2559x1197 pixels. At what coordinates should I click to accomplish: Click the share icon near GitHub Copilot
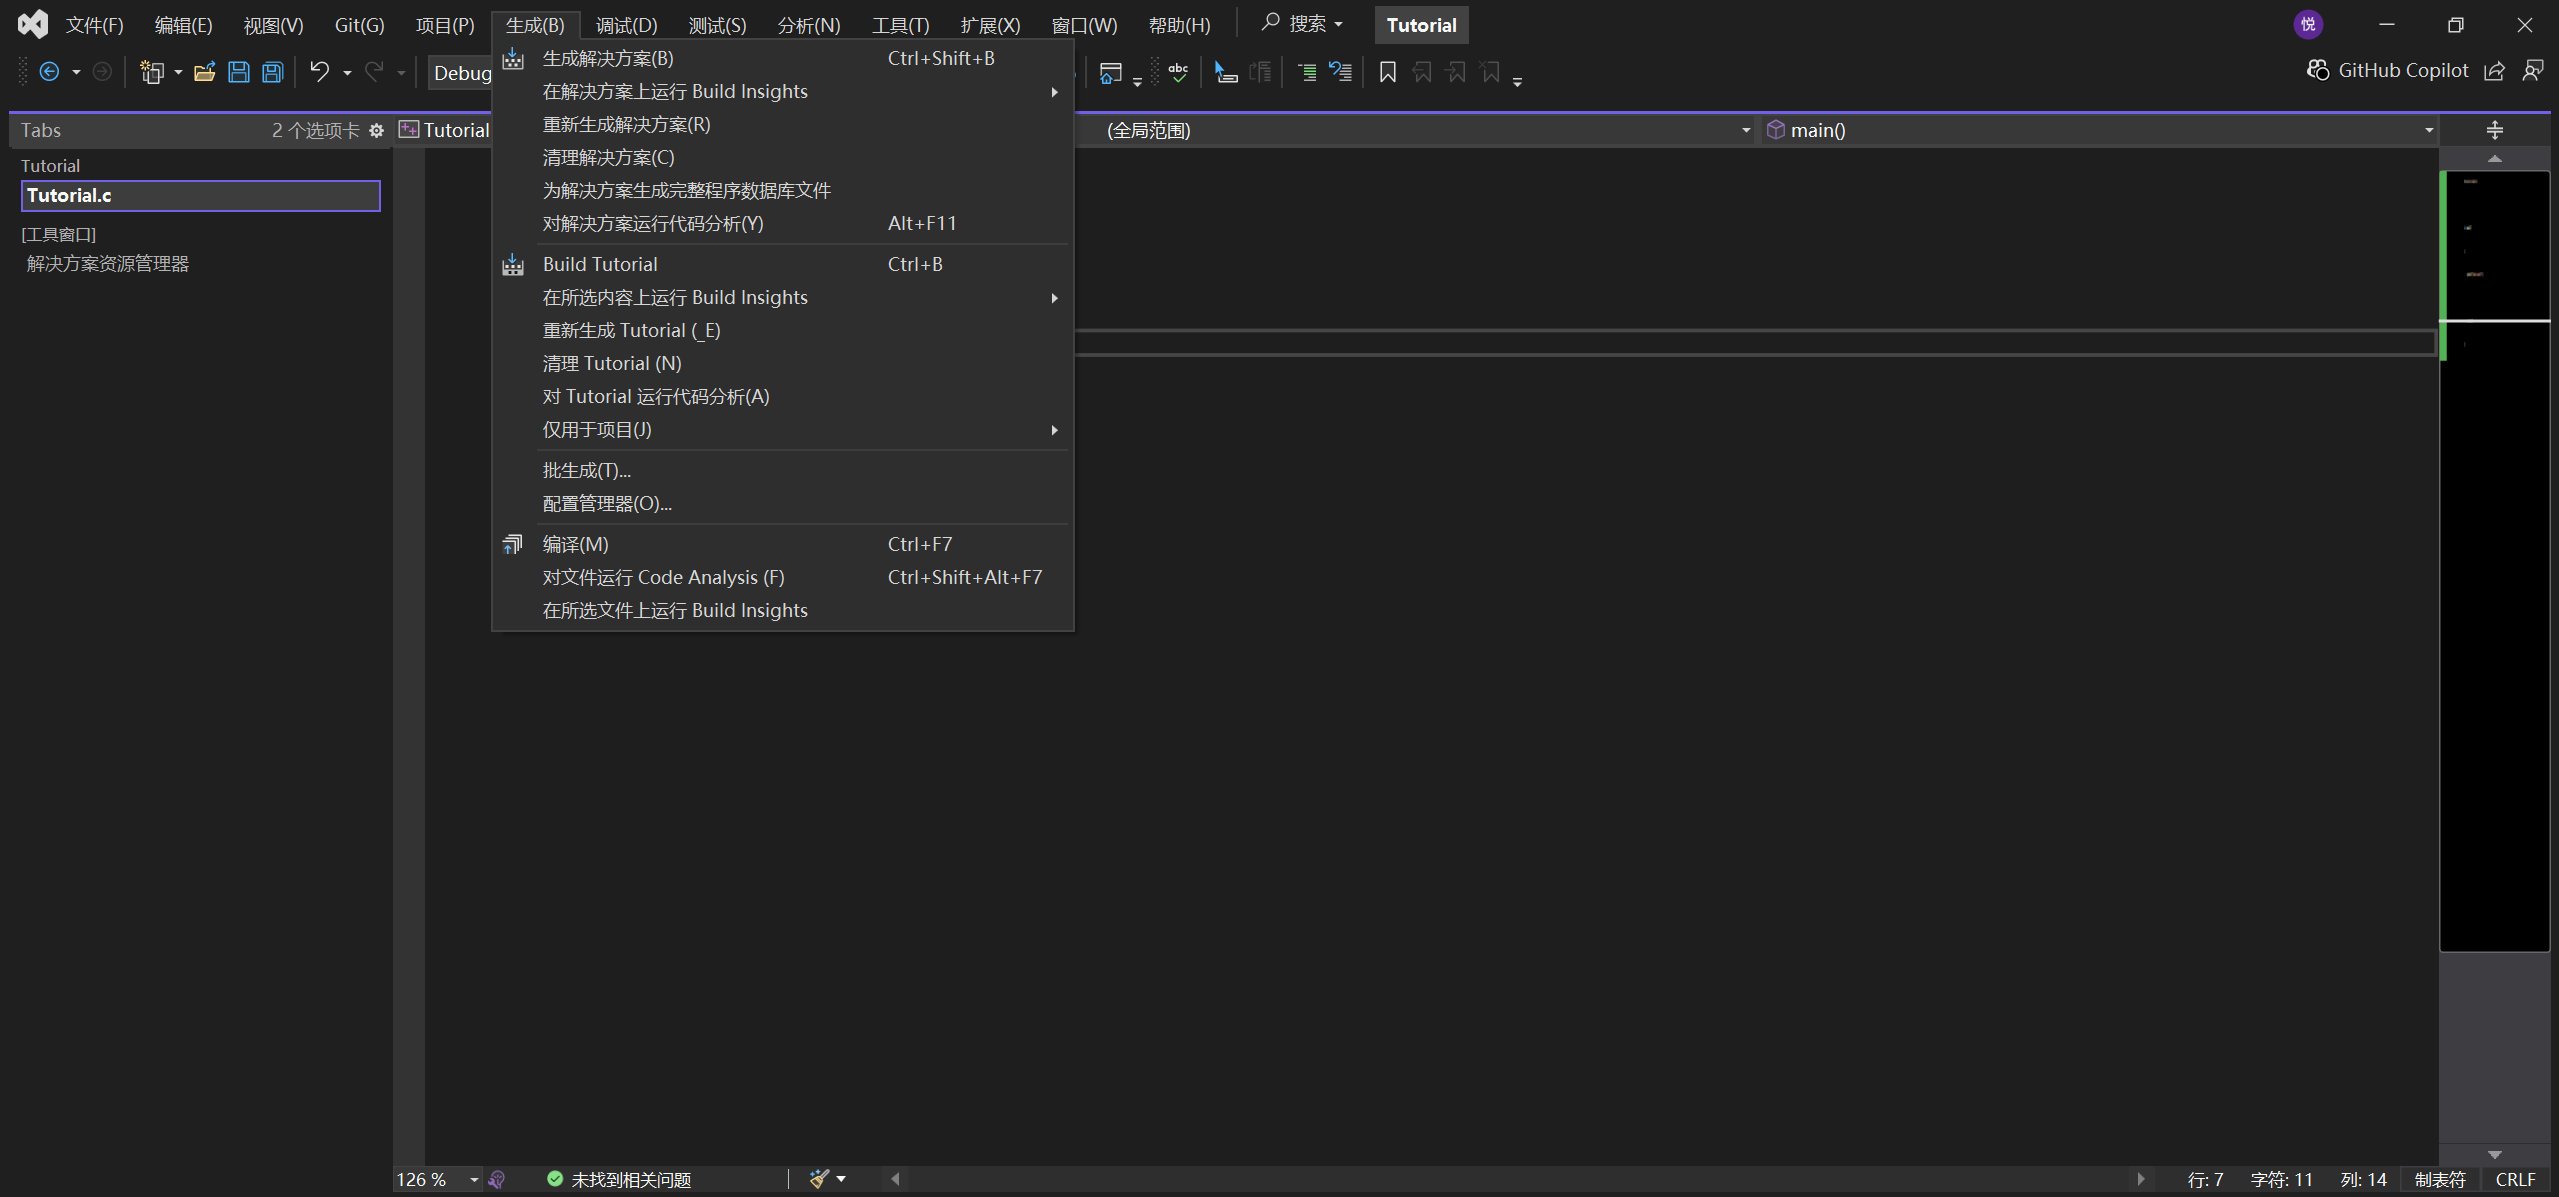[2494, 71]
